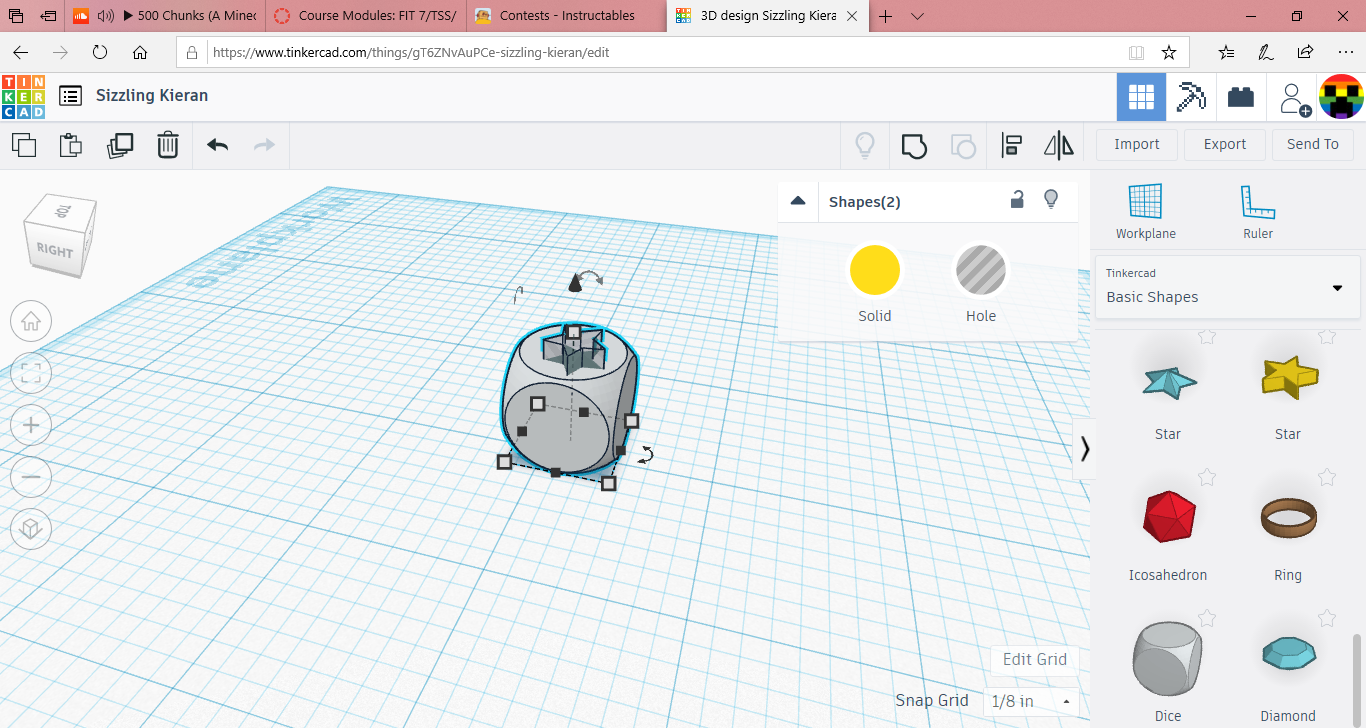
Task: Fit all in view
Action: [31, 374]
